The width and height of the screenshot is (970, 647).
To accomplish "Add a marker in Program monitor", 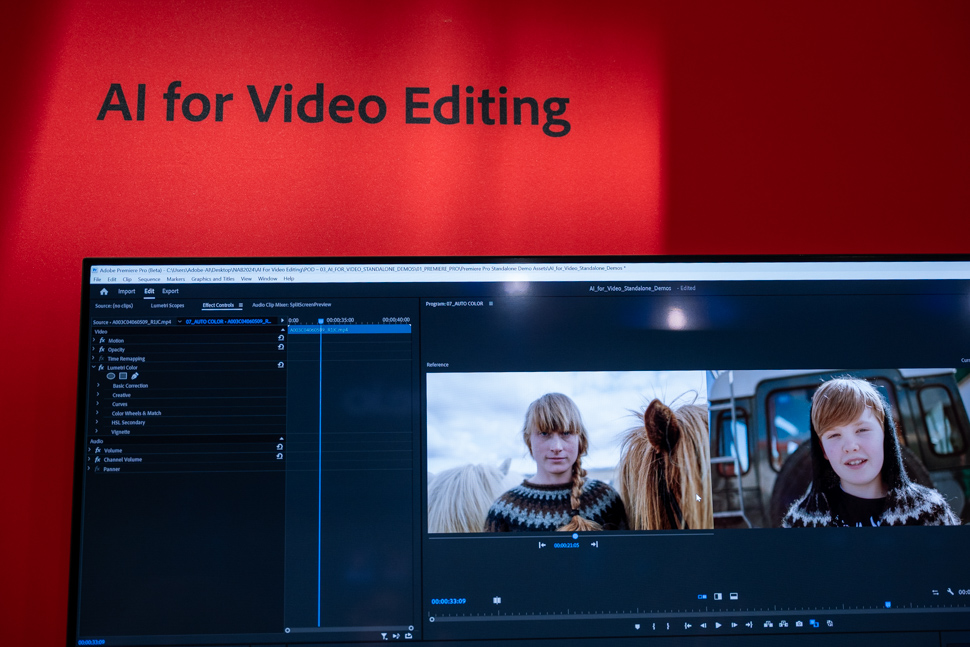I will click(637, 626).
